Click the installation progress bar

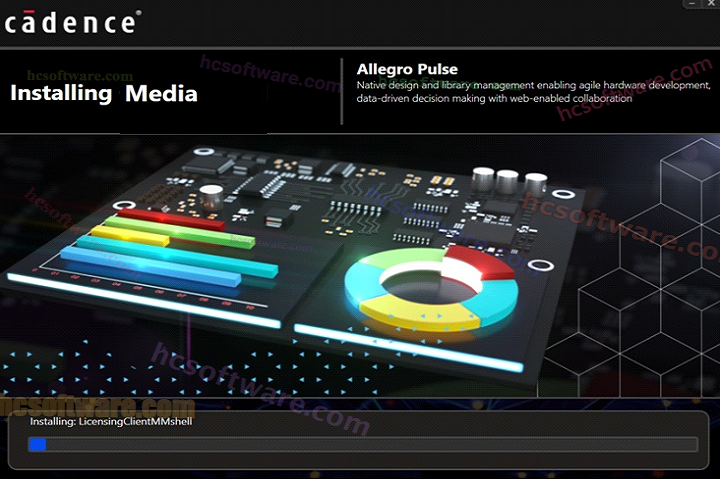tap(363, 444)
